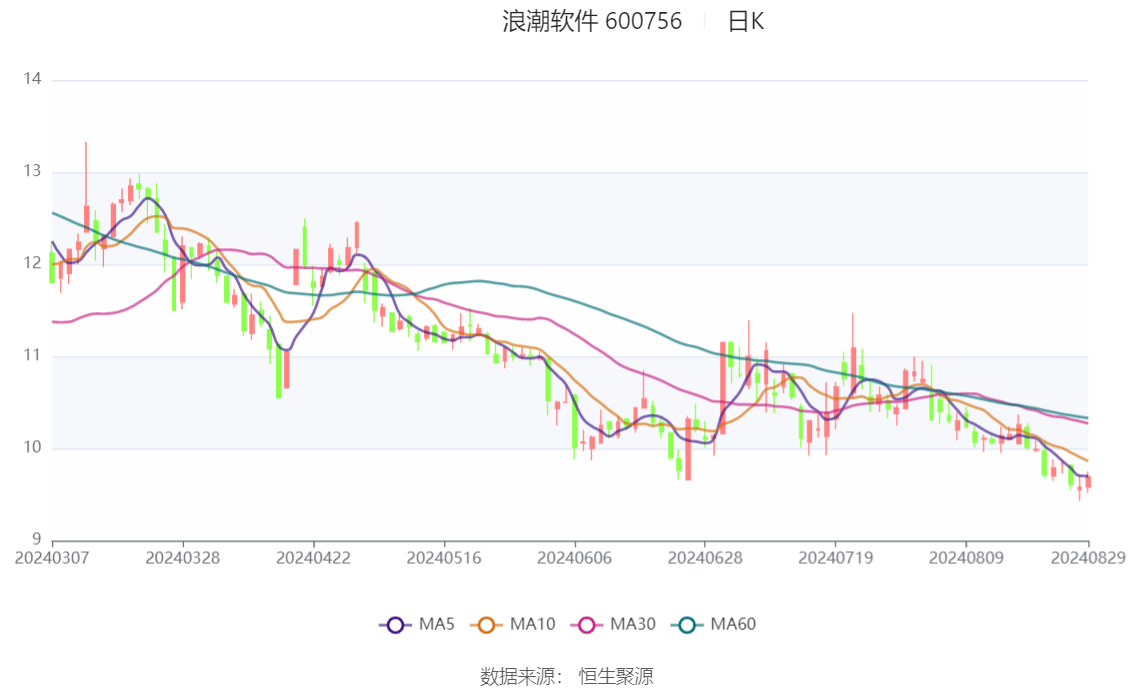Click the x-axis date 20240606
The height and width of the screenshot is (689, 1134).
tap(574, 558)
